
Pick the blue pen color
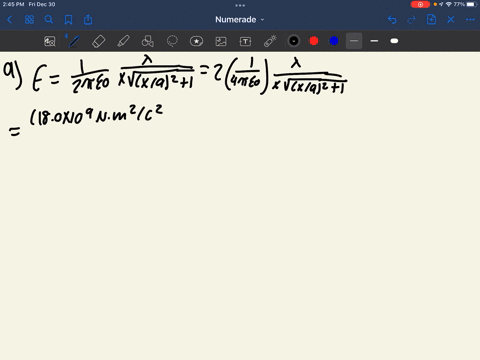point(334,41)
